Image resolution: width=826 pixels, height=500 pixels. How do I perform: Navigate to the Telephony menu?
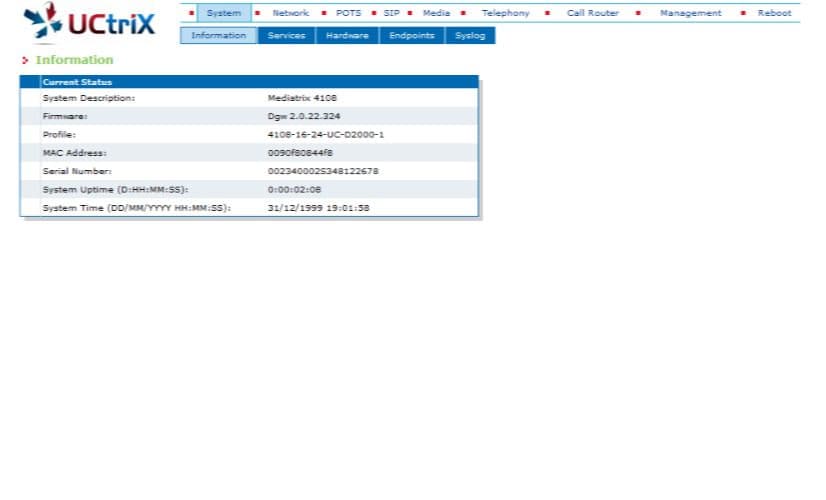coord(505,13)
